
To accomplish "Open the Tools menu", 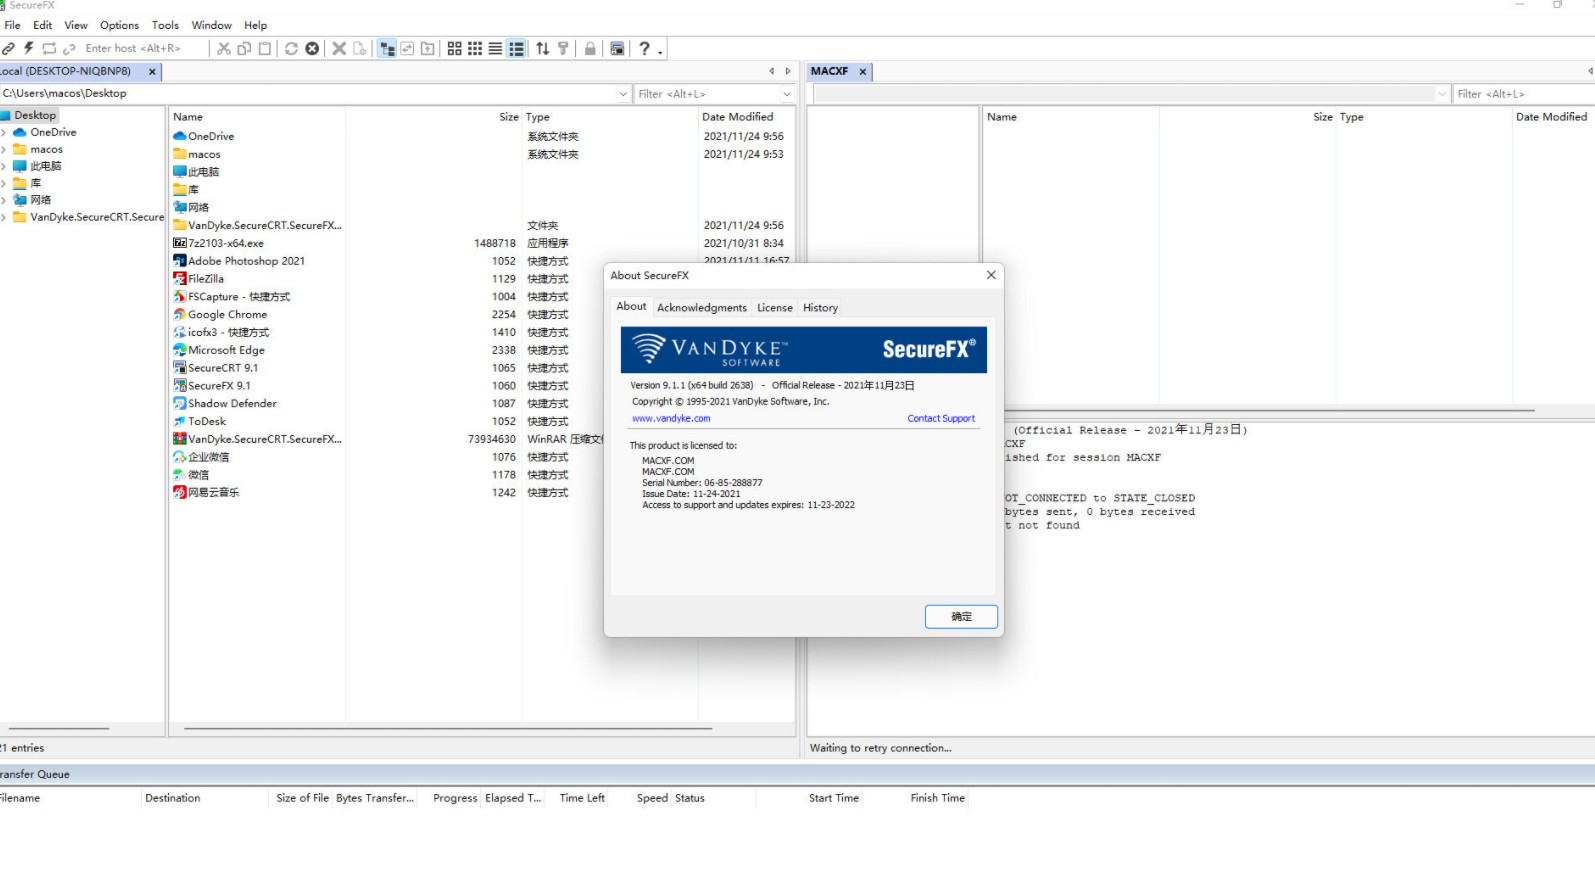I will pyautogui.click(x=165, y=25).
